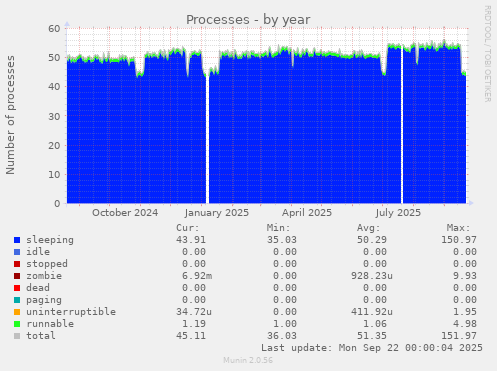This screenshot has height=371, width=497.
Task: Click the 'total' legend label
Action: pyautogui.click(x=41, y=336)
